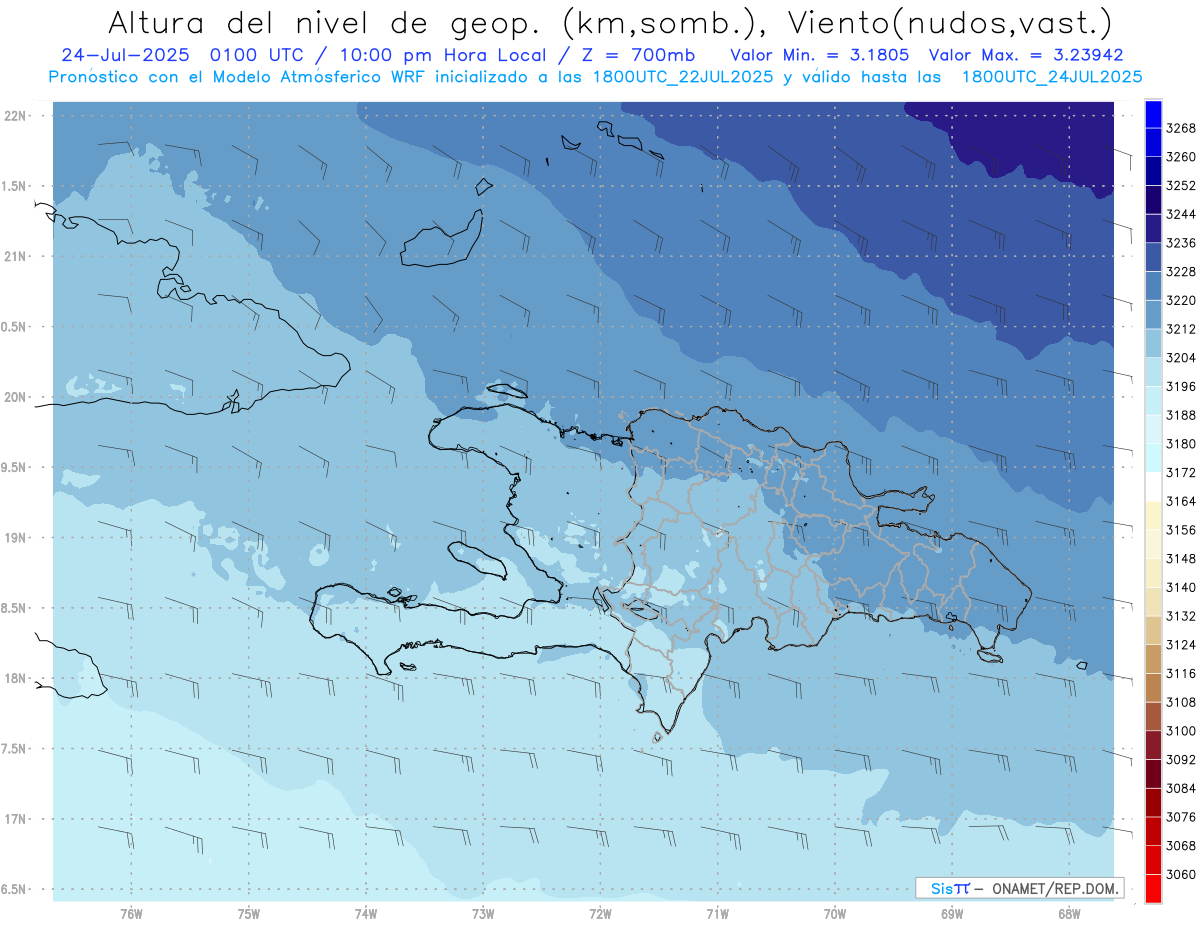
Task: Click the 3172 colorbar value
Action: coord(1181,472)
